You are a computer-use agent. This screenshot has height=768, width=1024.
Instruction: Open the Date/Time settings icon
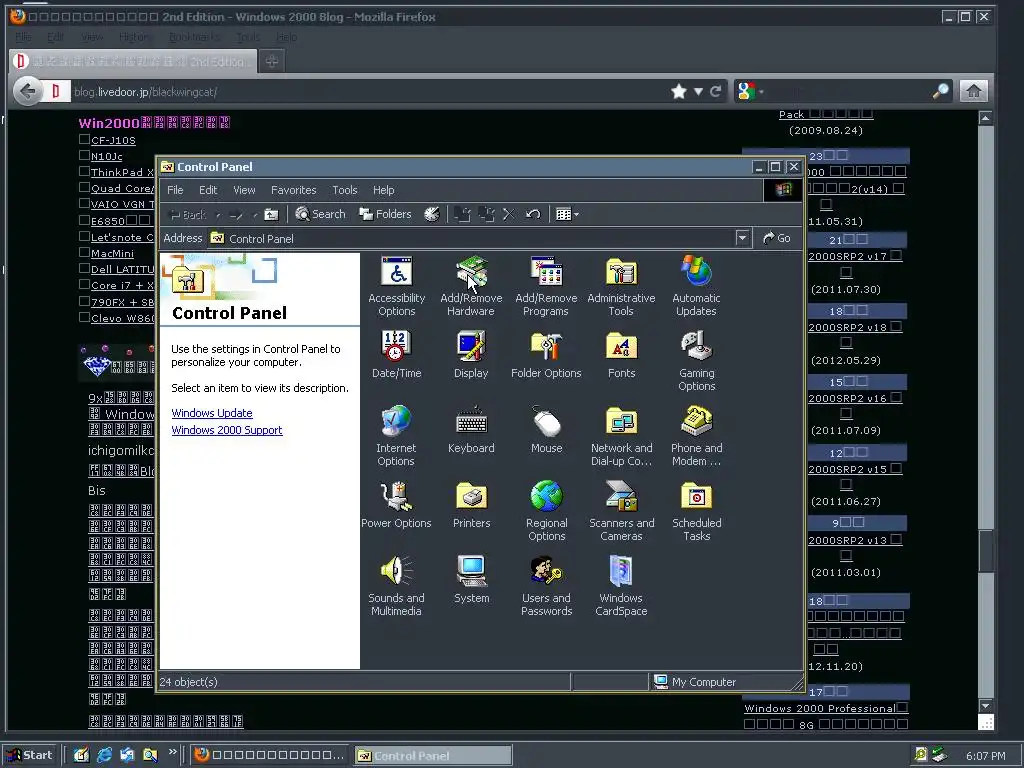pos(396,355)
